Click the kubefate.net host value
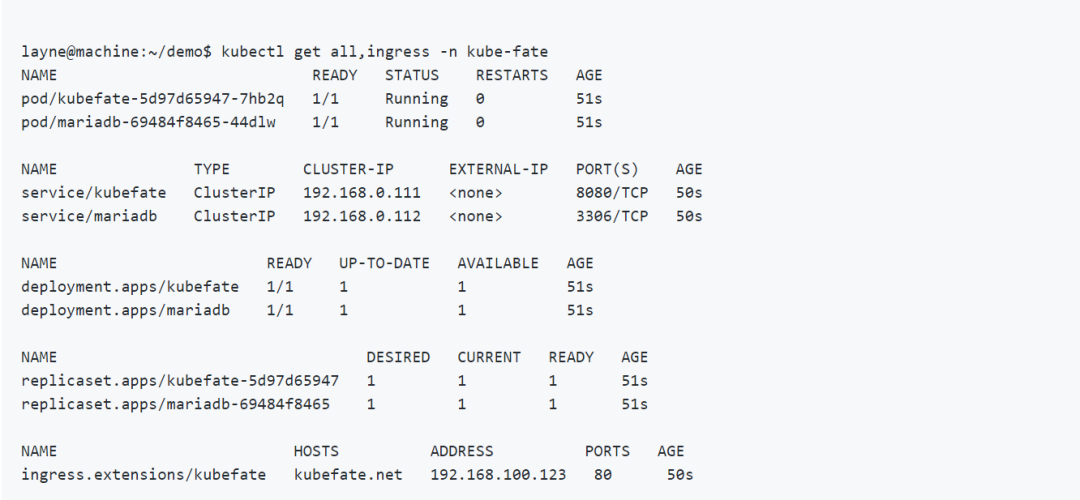Image resolution: width=1080 pixels, height=500 pixels. tap(348, 475)
